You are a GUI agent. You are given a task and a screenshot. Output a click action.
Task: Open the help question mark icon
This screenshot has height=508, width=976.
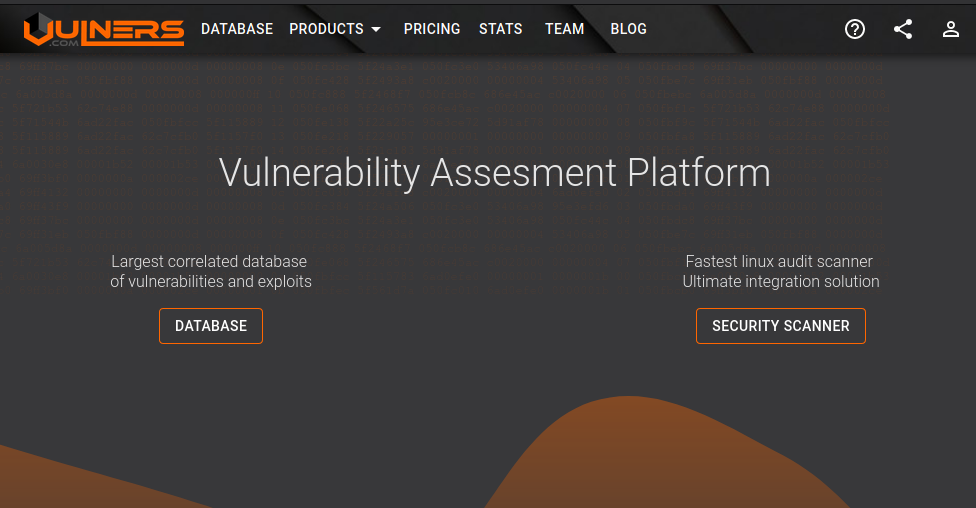pyautogui.click(x=855, y=29)
